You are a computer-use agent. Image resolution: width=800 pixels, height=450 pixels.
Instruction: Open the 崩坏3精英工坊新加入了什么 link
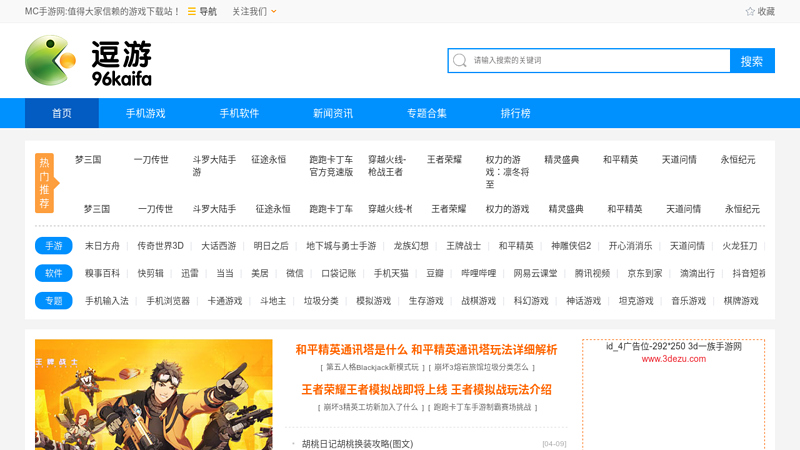370,407
